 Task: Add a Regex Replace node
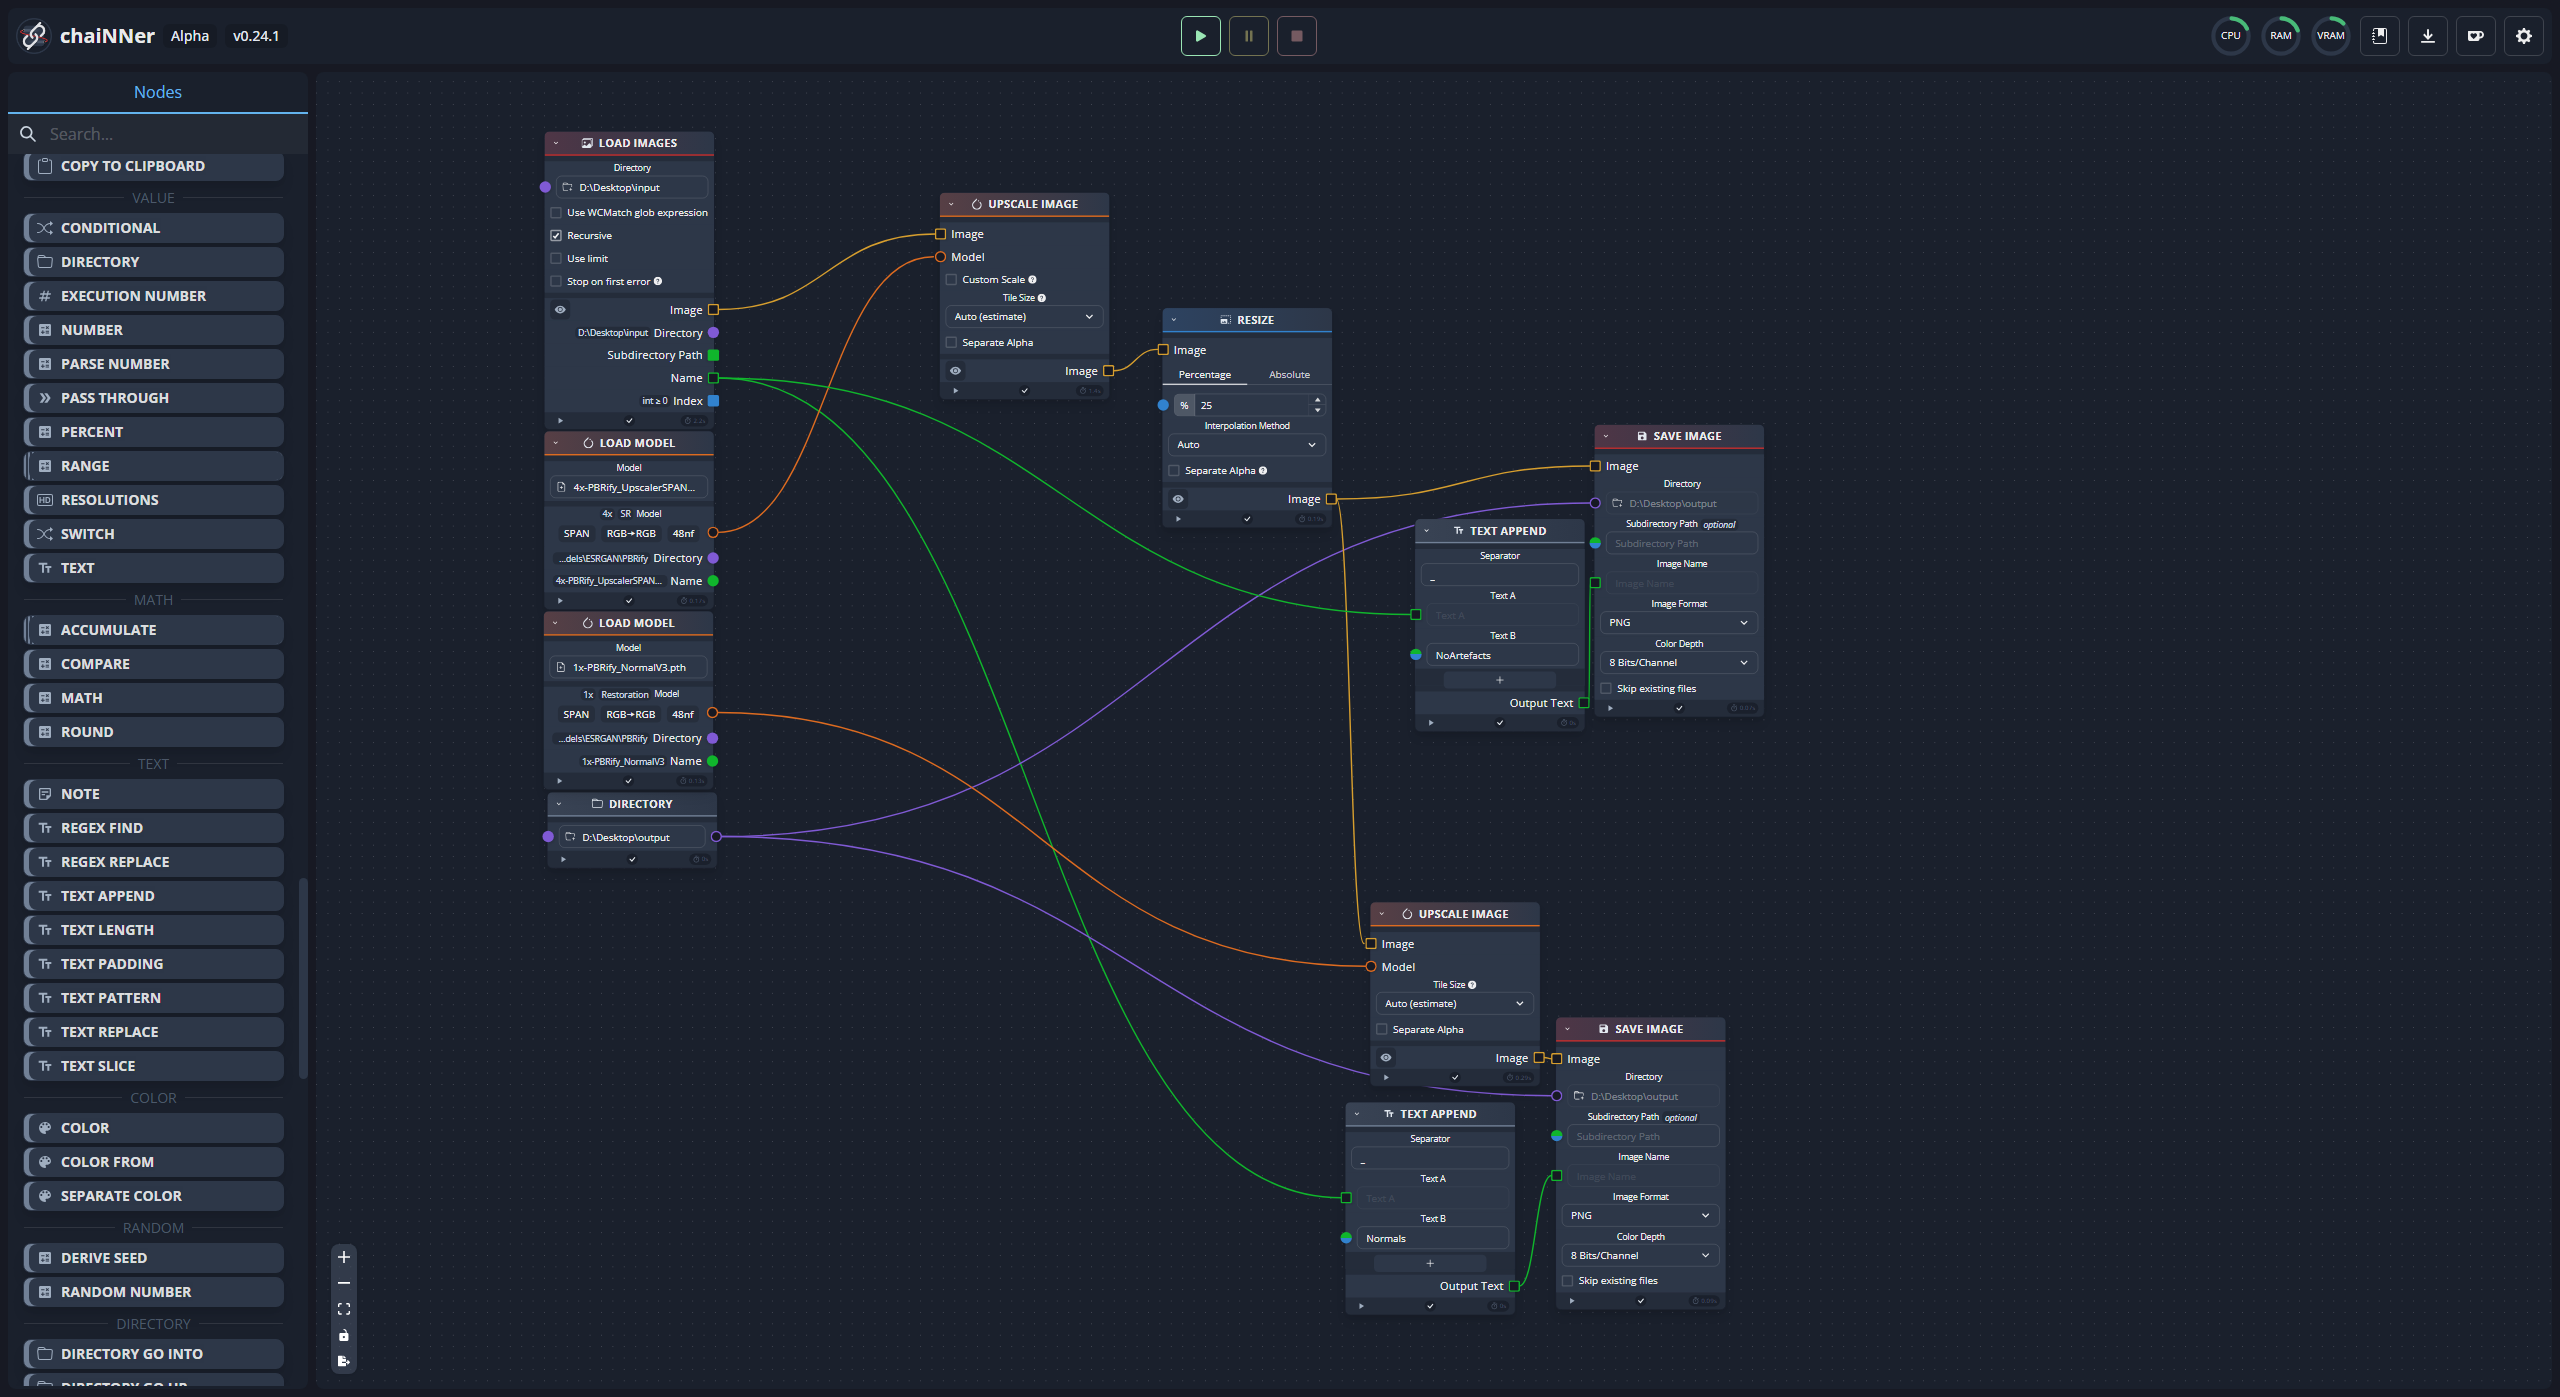coord(154,862)
